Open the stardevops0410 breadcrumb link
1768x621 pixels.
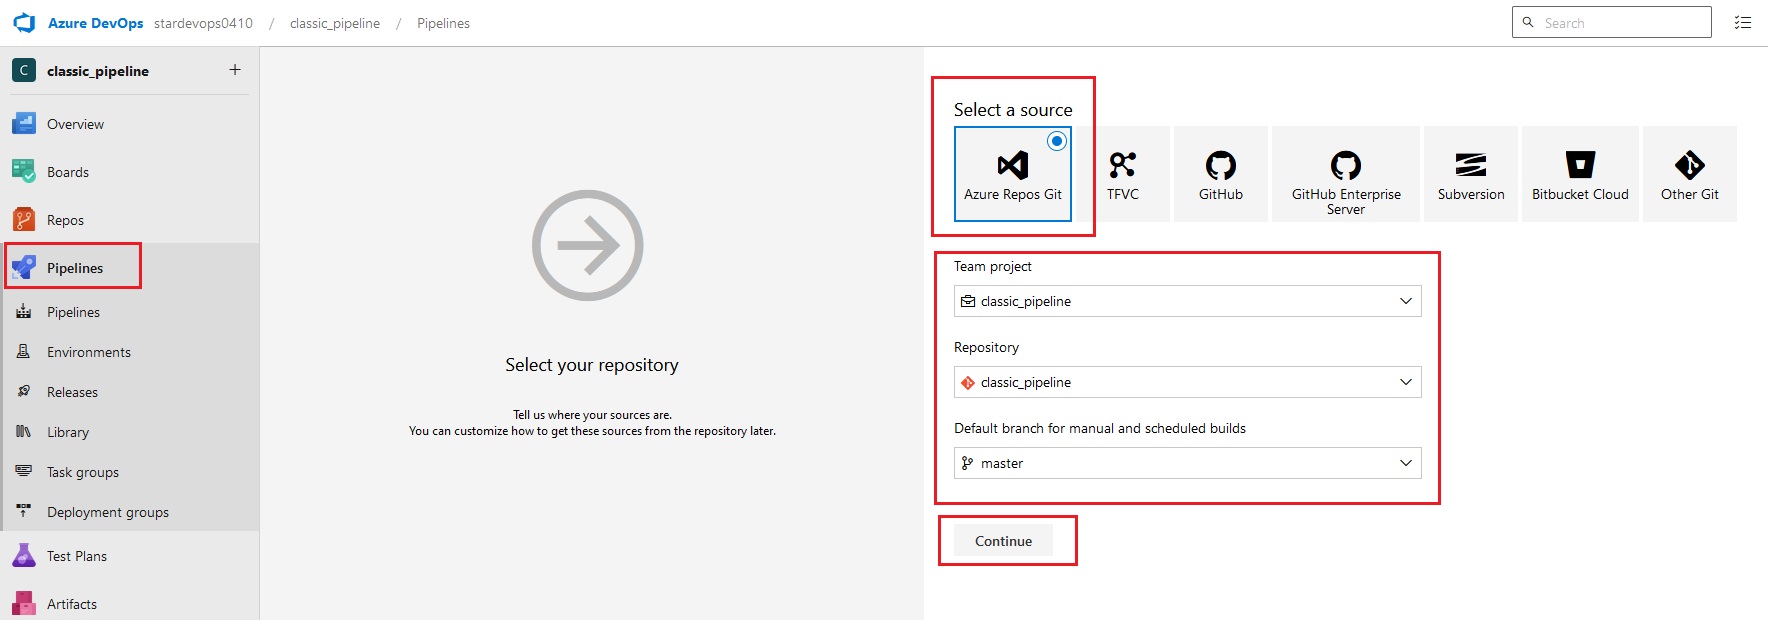tap(203, 23)
